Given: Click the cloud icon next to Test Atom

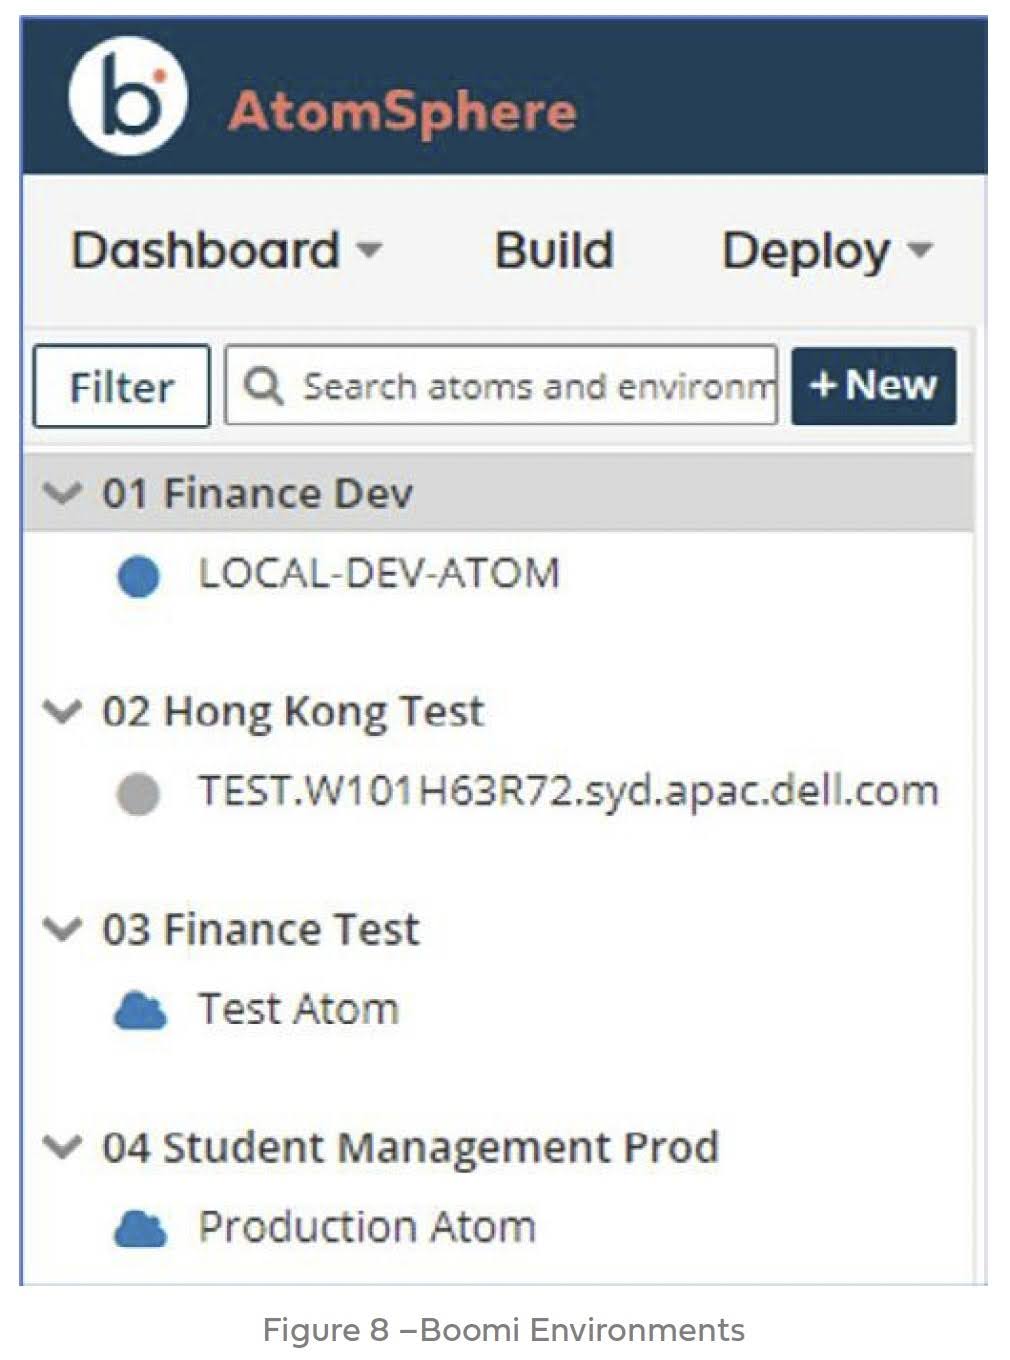Looking at the screenshot, I should pyautogui.click(x=140, y=1011).
